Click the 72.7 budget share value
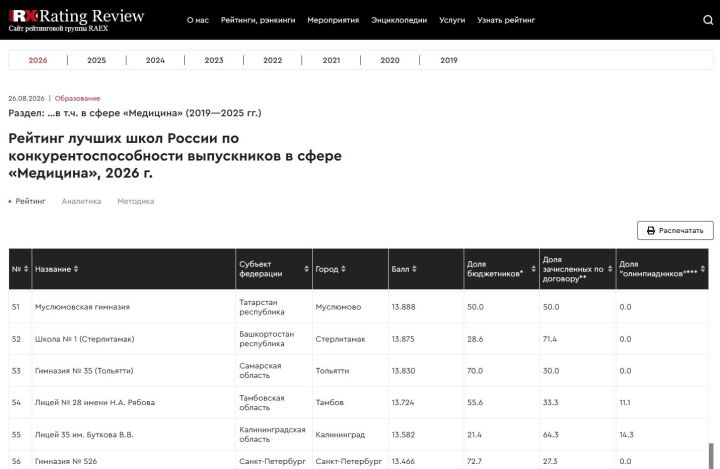720x469 pixels. click(475, 461)
